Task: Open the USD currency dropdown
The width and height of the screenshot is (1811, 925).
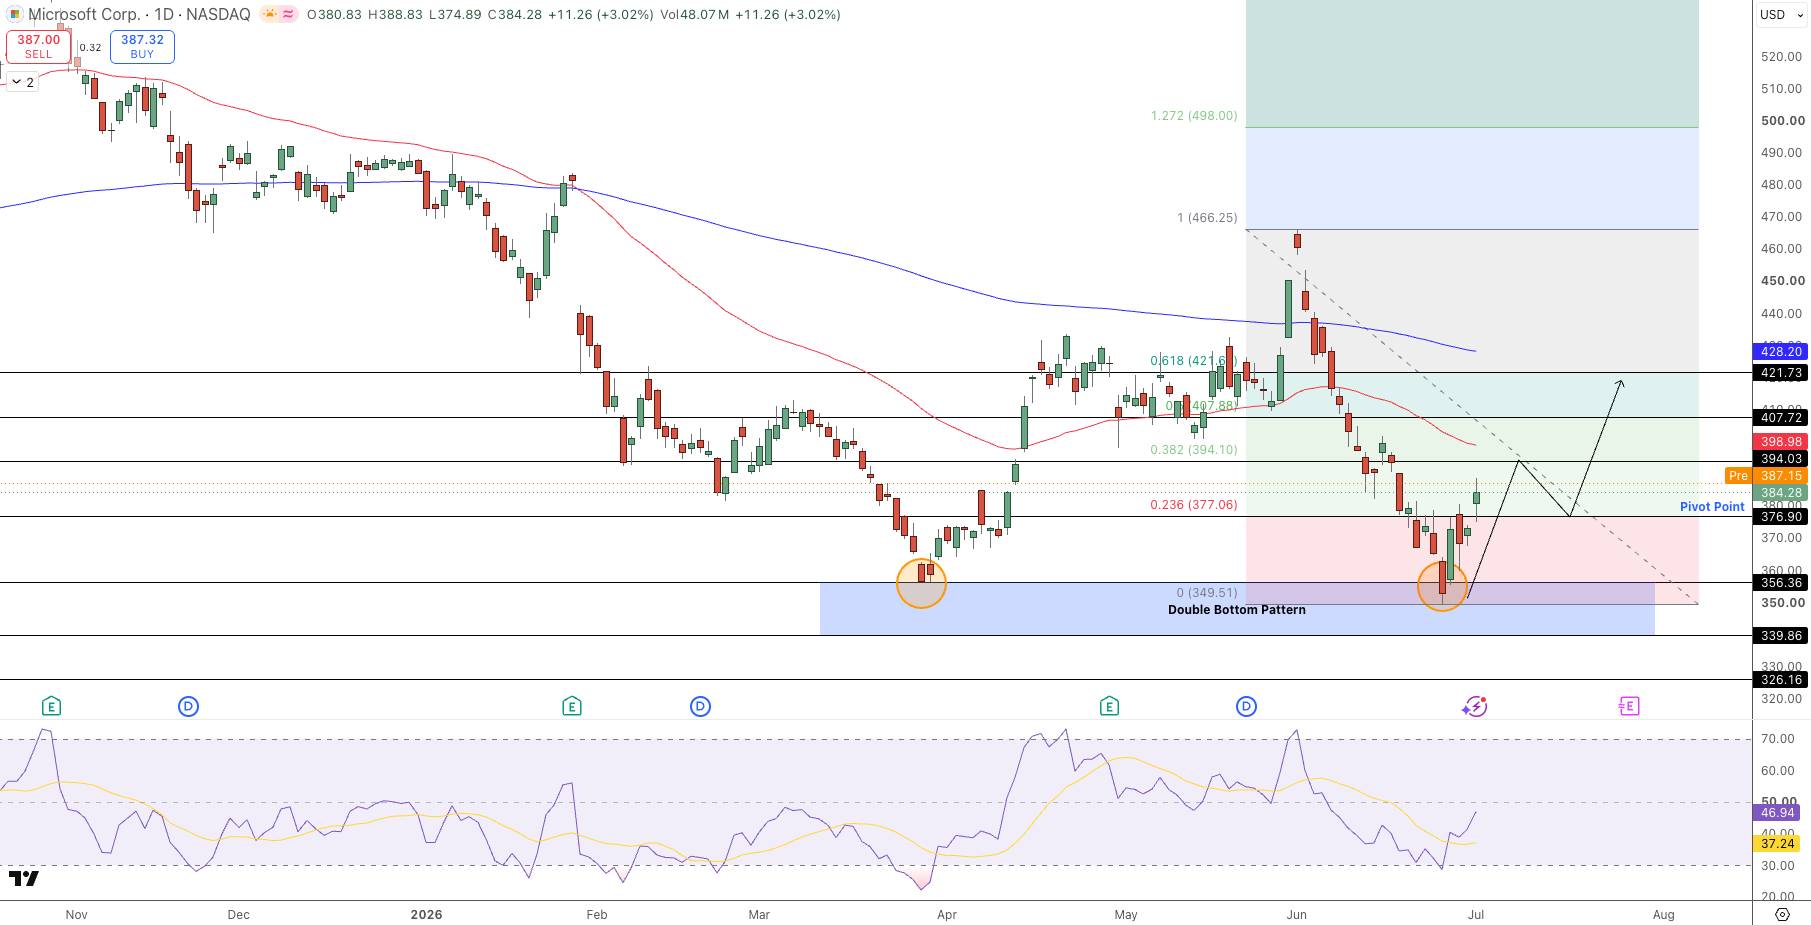Action: click(1780, 14)
